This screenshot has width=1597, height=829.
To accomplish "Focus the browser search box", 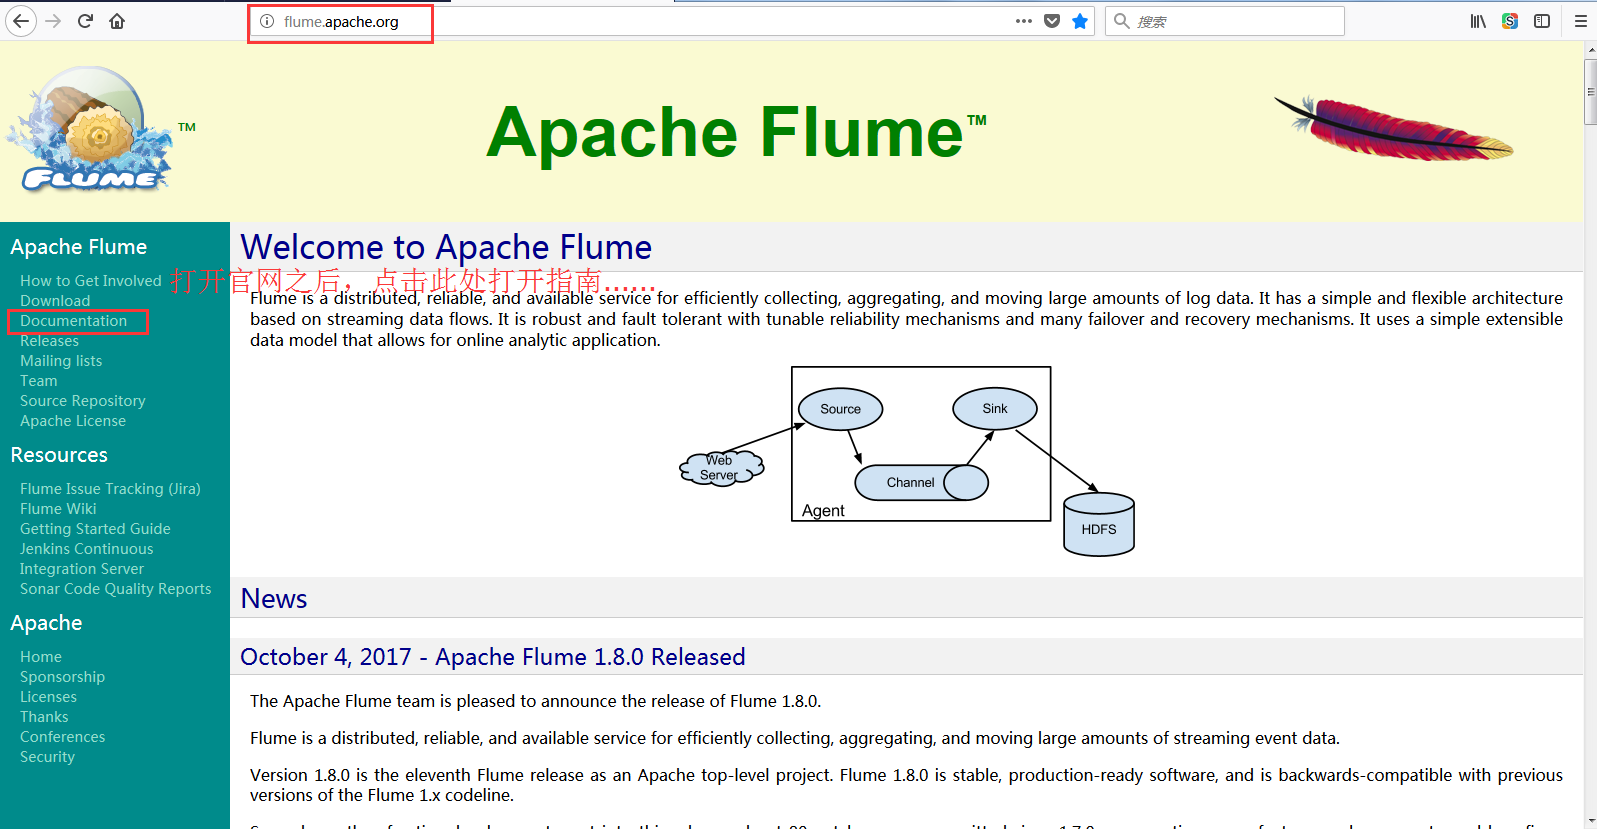I will pos(1225,21).
